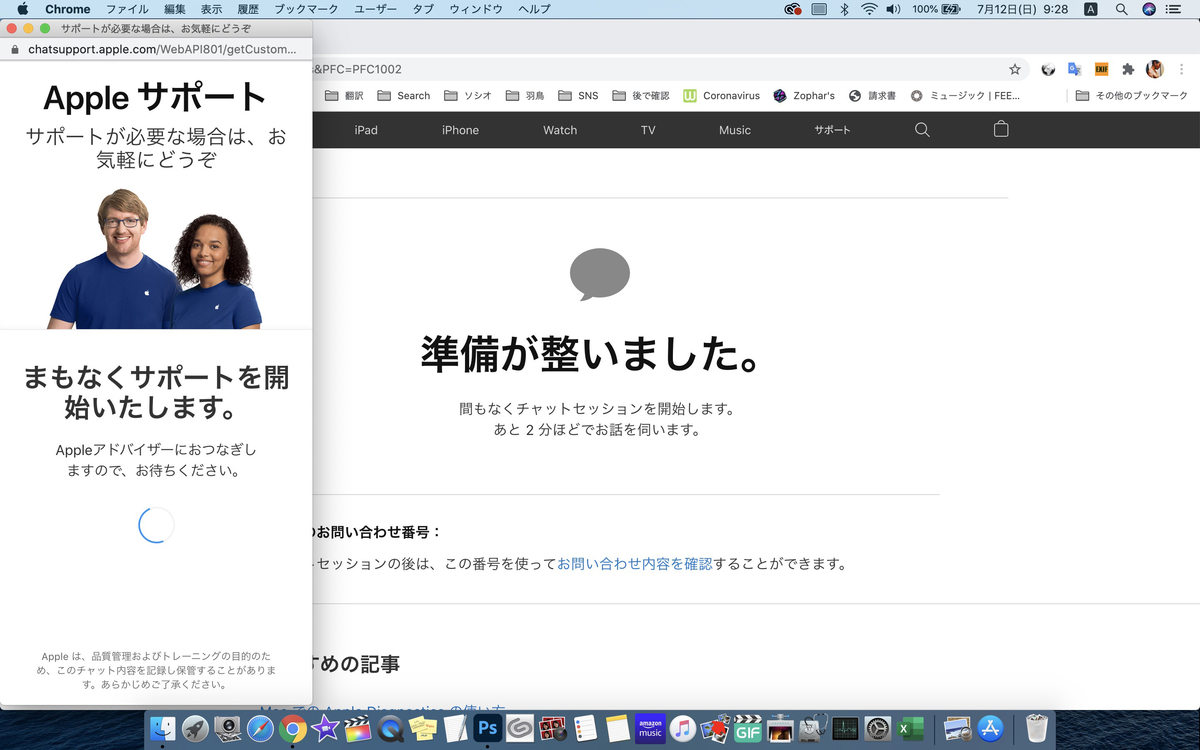
Task: Open the TV tab in Apple navigation
Action: 648,130
